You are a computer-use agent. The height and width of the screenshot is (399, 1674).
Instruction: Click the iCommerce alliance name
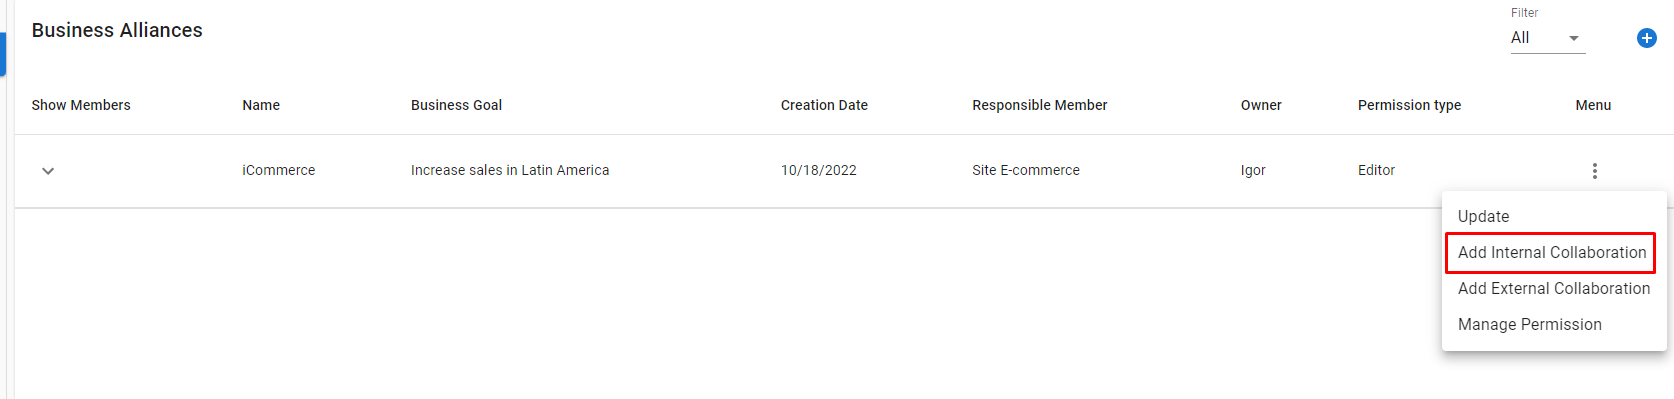tap(278, 170)
